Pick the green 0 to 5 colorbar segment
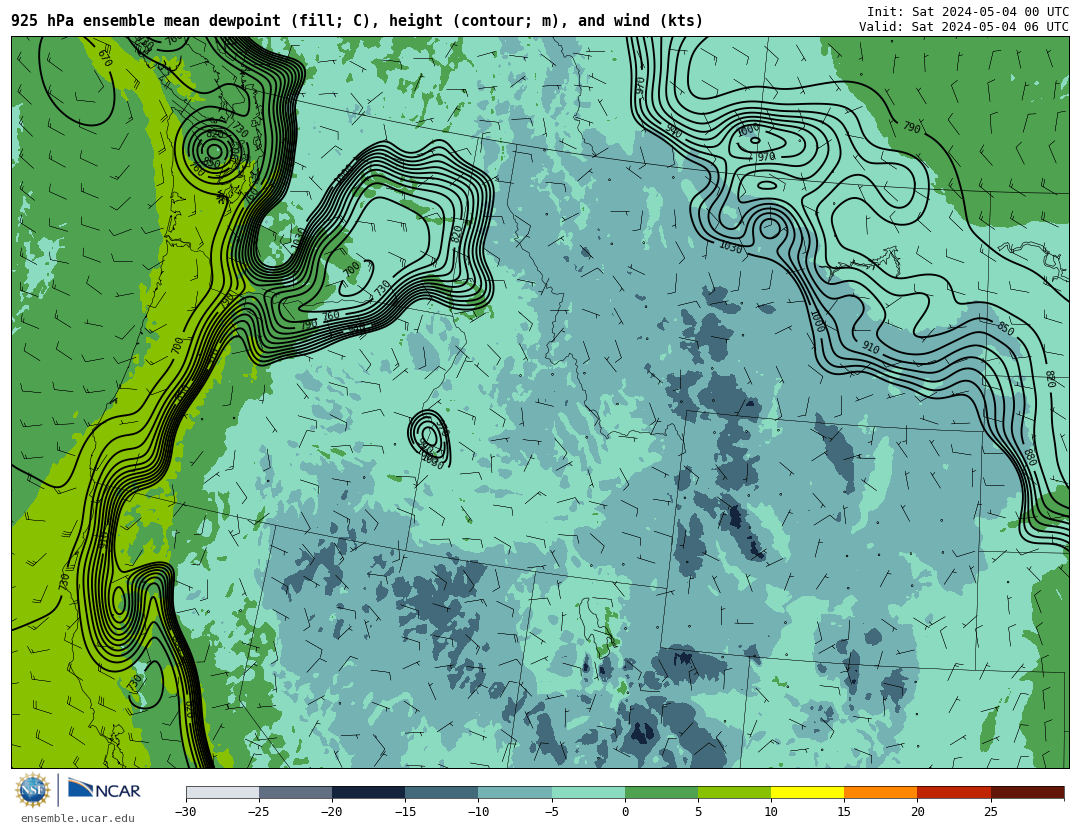The width and height of the screenshot is (1080, 831). (661, 793)
